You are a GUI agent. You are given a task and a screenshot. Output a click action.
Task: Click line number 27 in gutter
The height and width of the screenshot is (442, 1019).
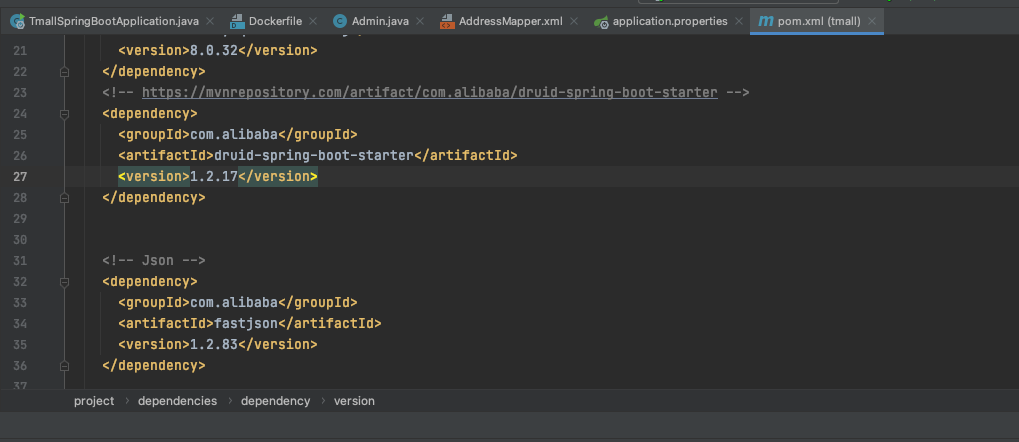tap(20, 176)
